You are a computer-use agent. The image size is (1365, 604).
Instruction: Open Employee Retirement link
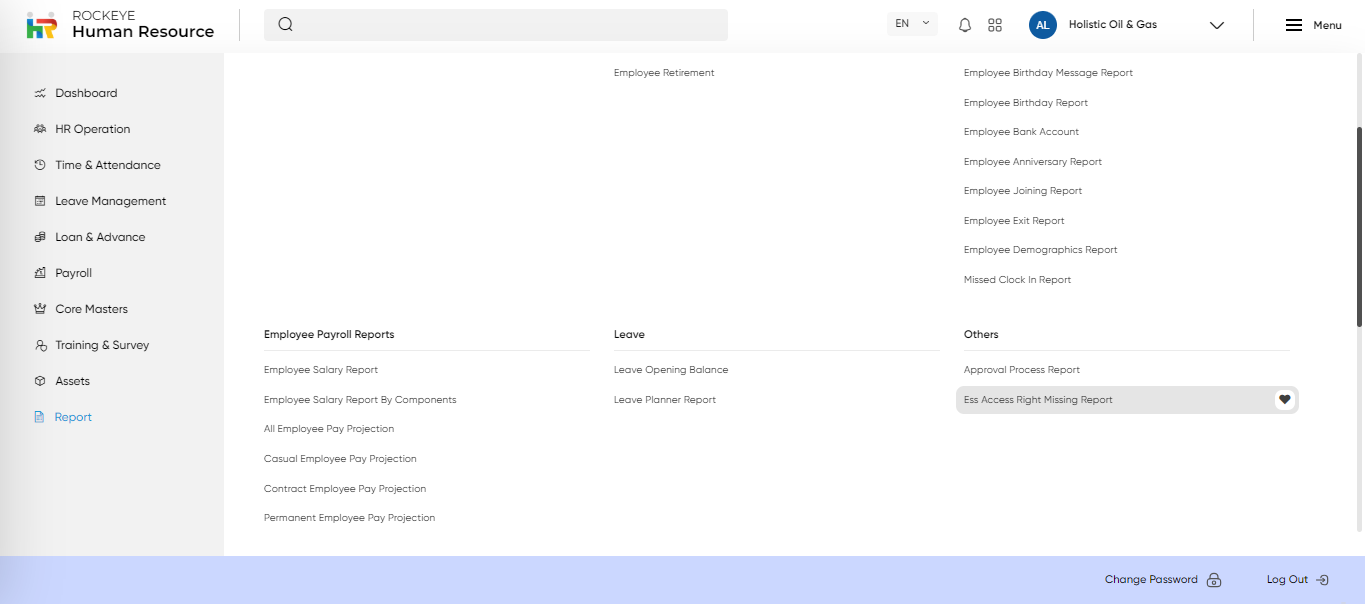pyautogui.click(x=664, y=73)
